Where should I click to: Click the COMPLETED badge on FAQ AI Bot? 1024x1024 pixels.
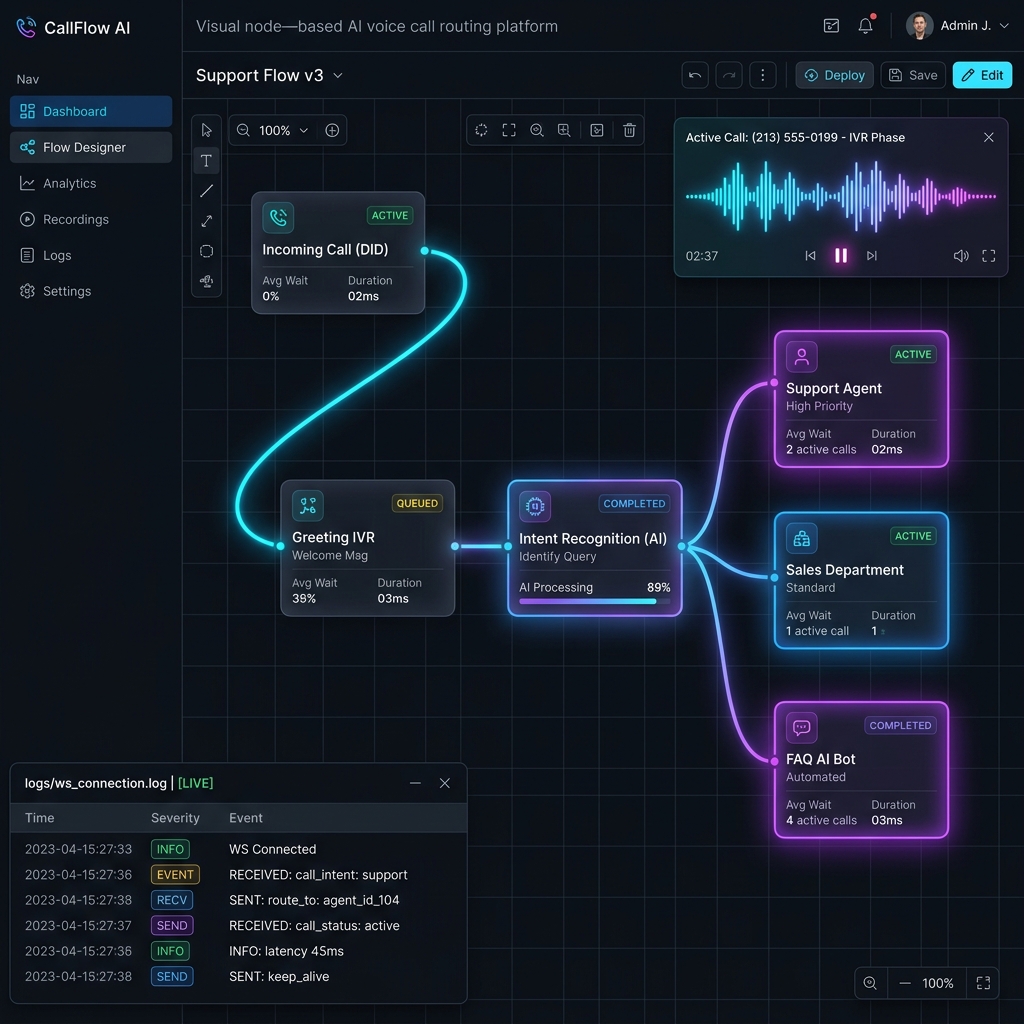(x=900, y=726)
